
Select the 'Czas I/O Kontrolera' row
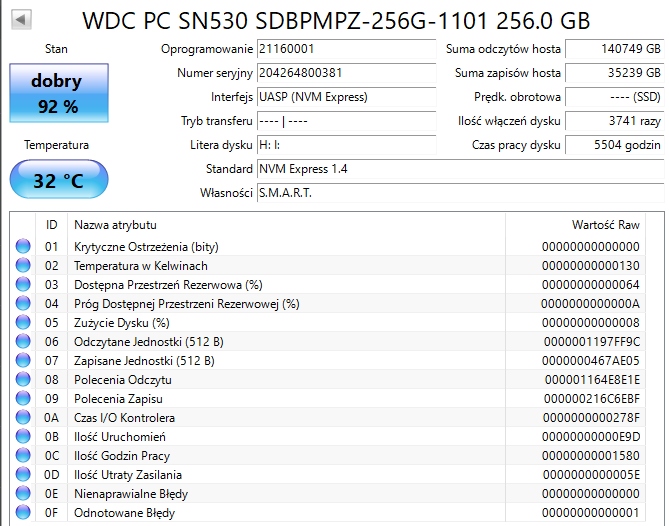pyautogui.click(x=328, y=417)
